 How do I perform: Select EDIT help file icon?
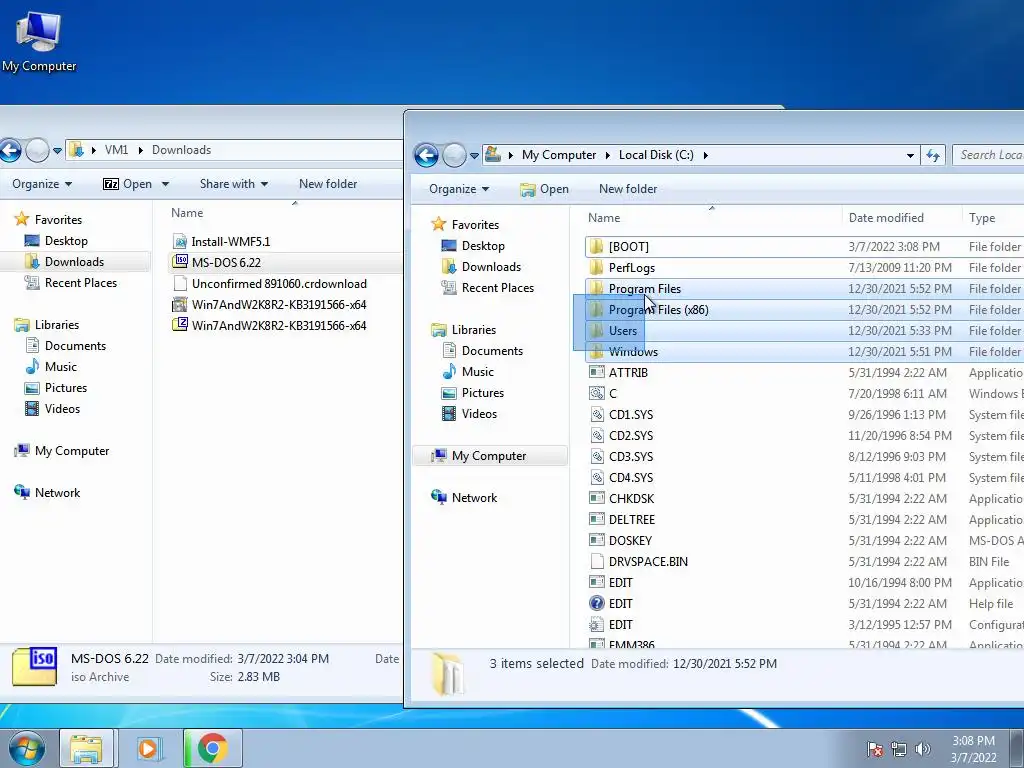click(x=596, y=603)
